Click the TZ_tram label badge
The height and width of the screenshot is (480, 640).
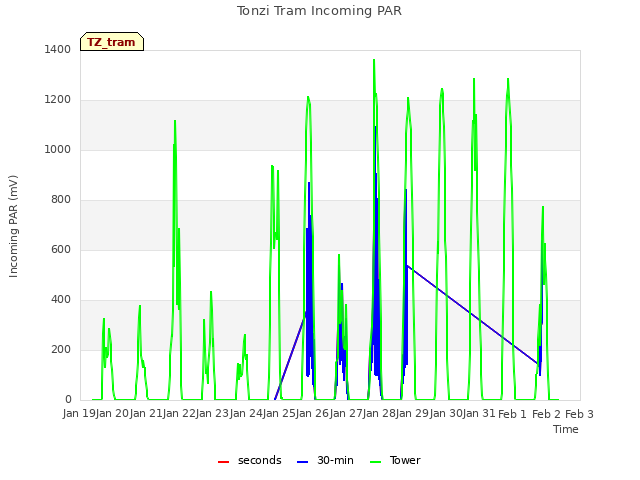coord(112,42)
